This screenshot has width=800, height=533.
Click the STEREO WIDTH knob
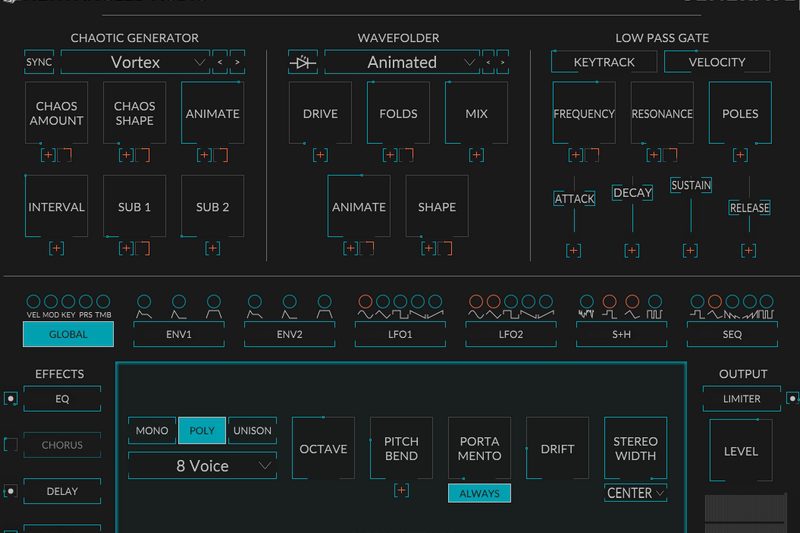tap(636, 448)
